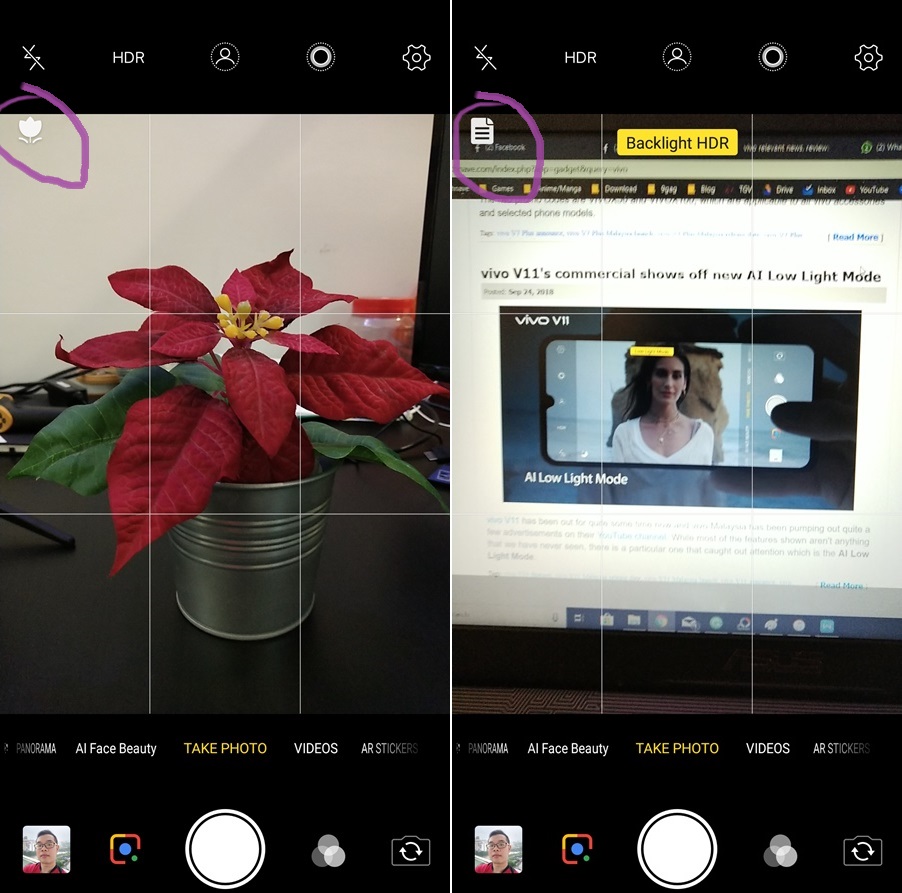Image resolution: width=902 pixels, height=893 pixels.
Task: Tap the document scene-detection icon
Action: (482, 131)
